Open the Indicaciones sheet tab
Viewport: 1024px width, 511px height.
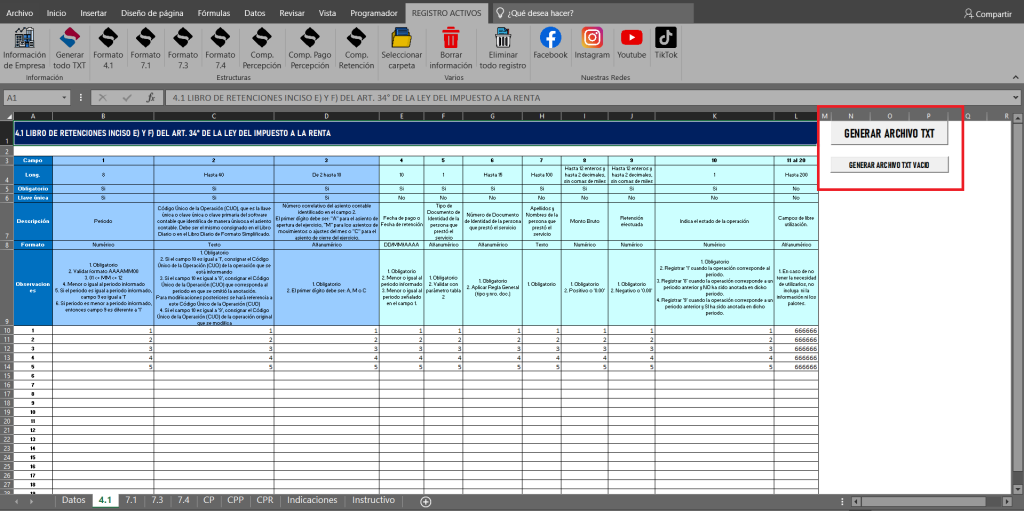coord(312,500)
